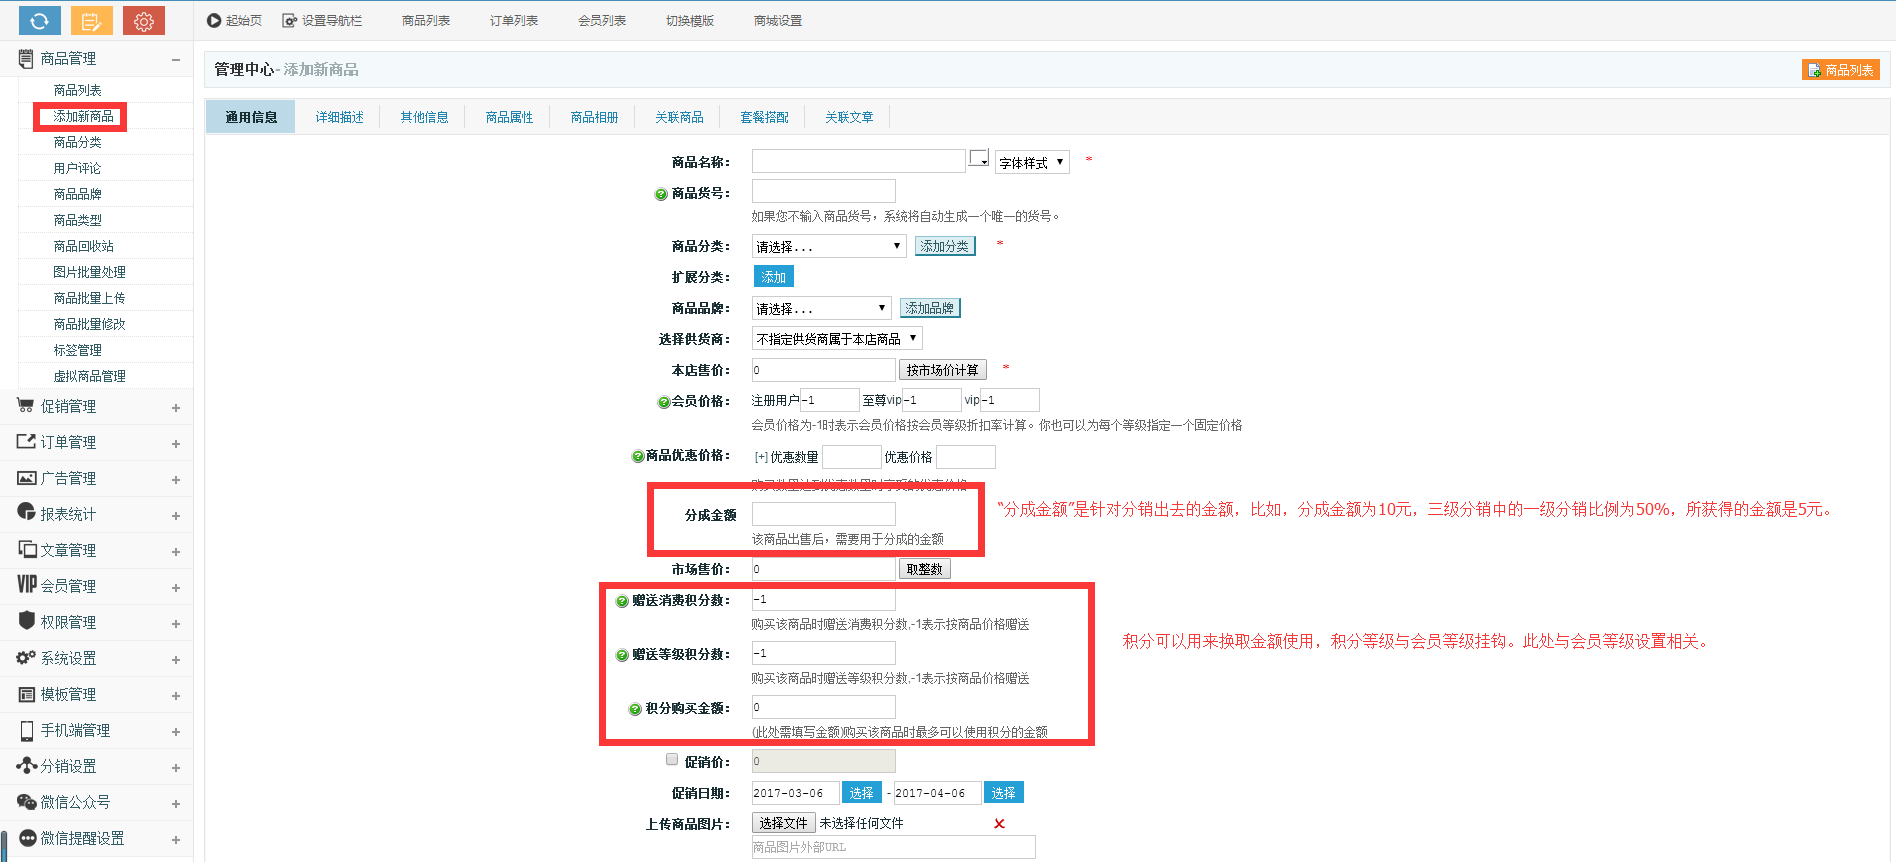Viewport: 1896px width, 862px height.
Task: Switch to the 关联商品 tab
Action: [x=679, y=117]
